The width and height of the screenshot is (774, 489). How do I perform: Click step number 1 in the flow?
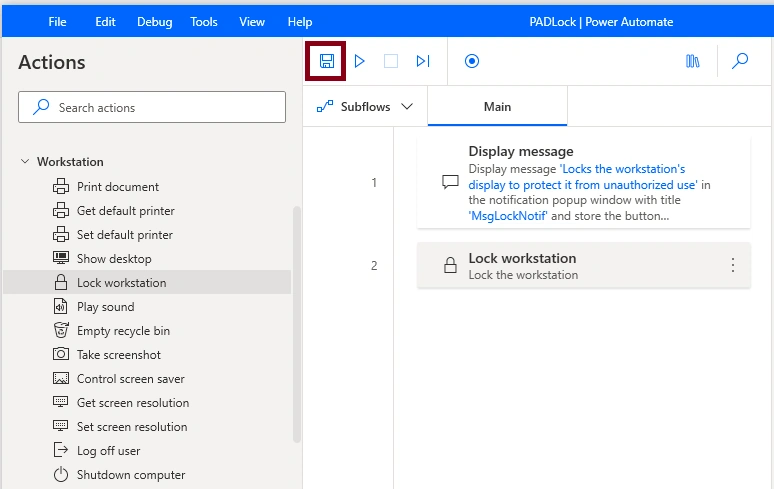point(374,183)
